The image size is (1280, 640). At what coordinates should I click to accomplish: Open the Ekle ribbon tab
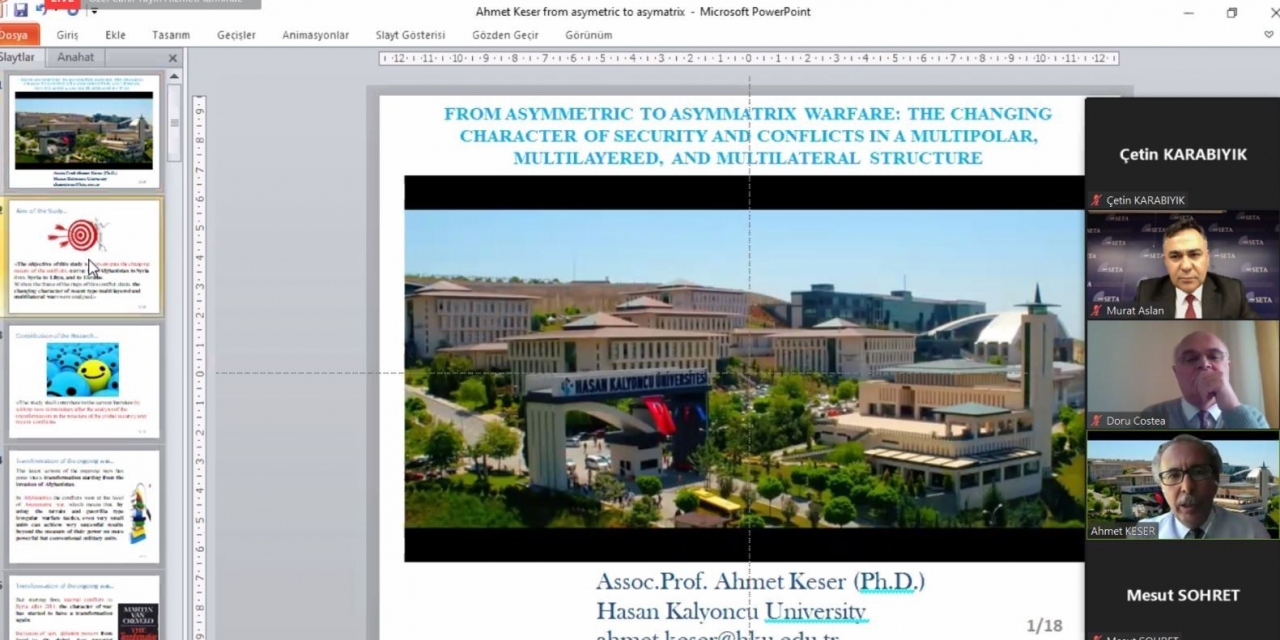(x=116, y=35)
